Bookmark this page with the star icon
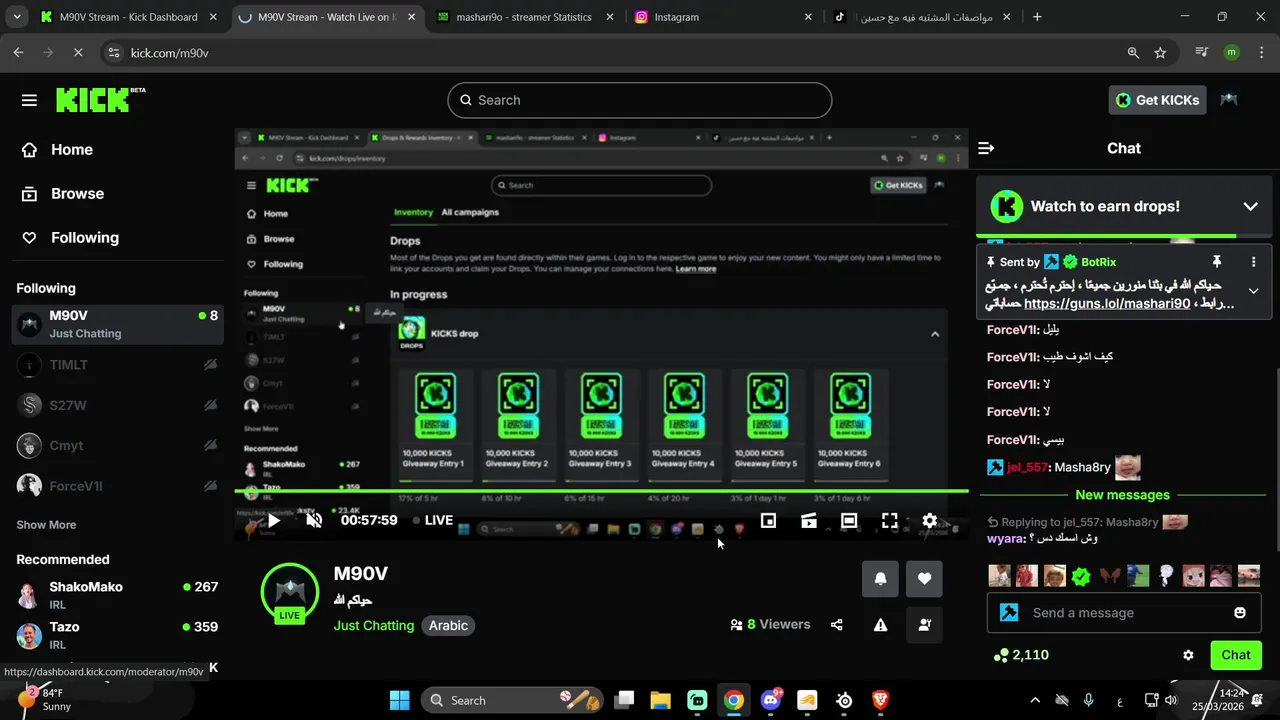This screenshot has height=720, width=1280. click(x=1160, y=53)
